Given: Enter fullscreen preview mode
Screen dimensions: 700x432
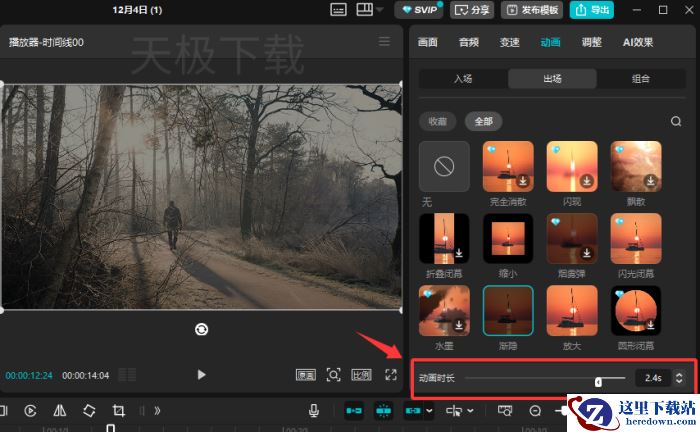Looking at the screenshot, I should tap(391, 375).
